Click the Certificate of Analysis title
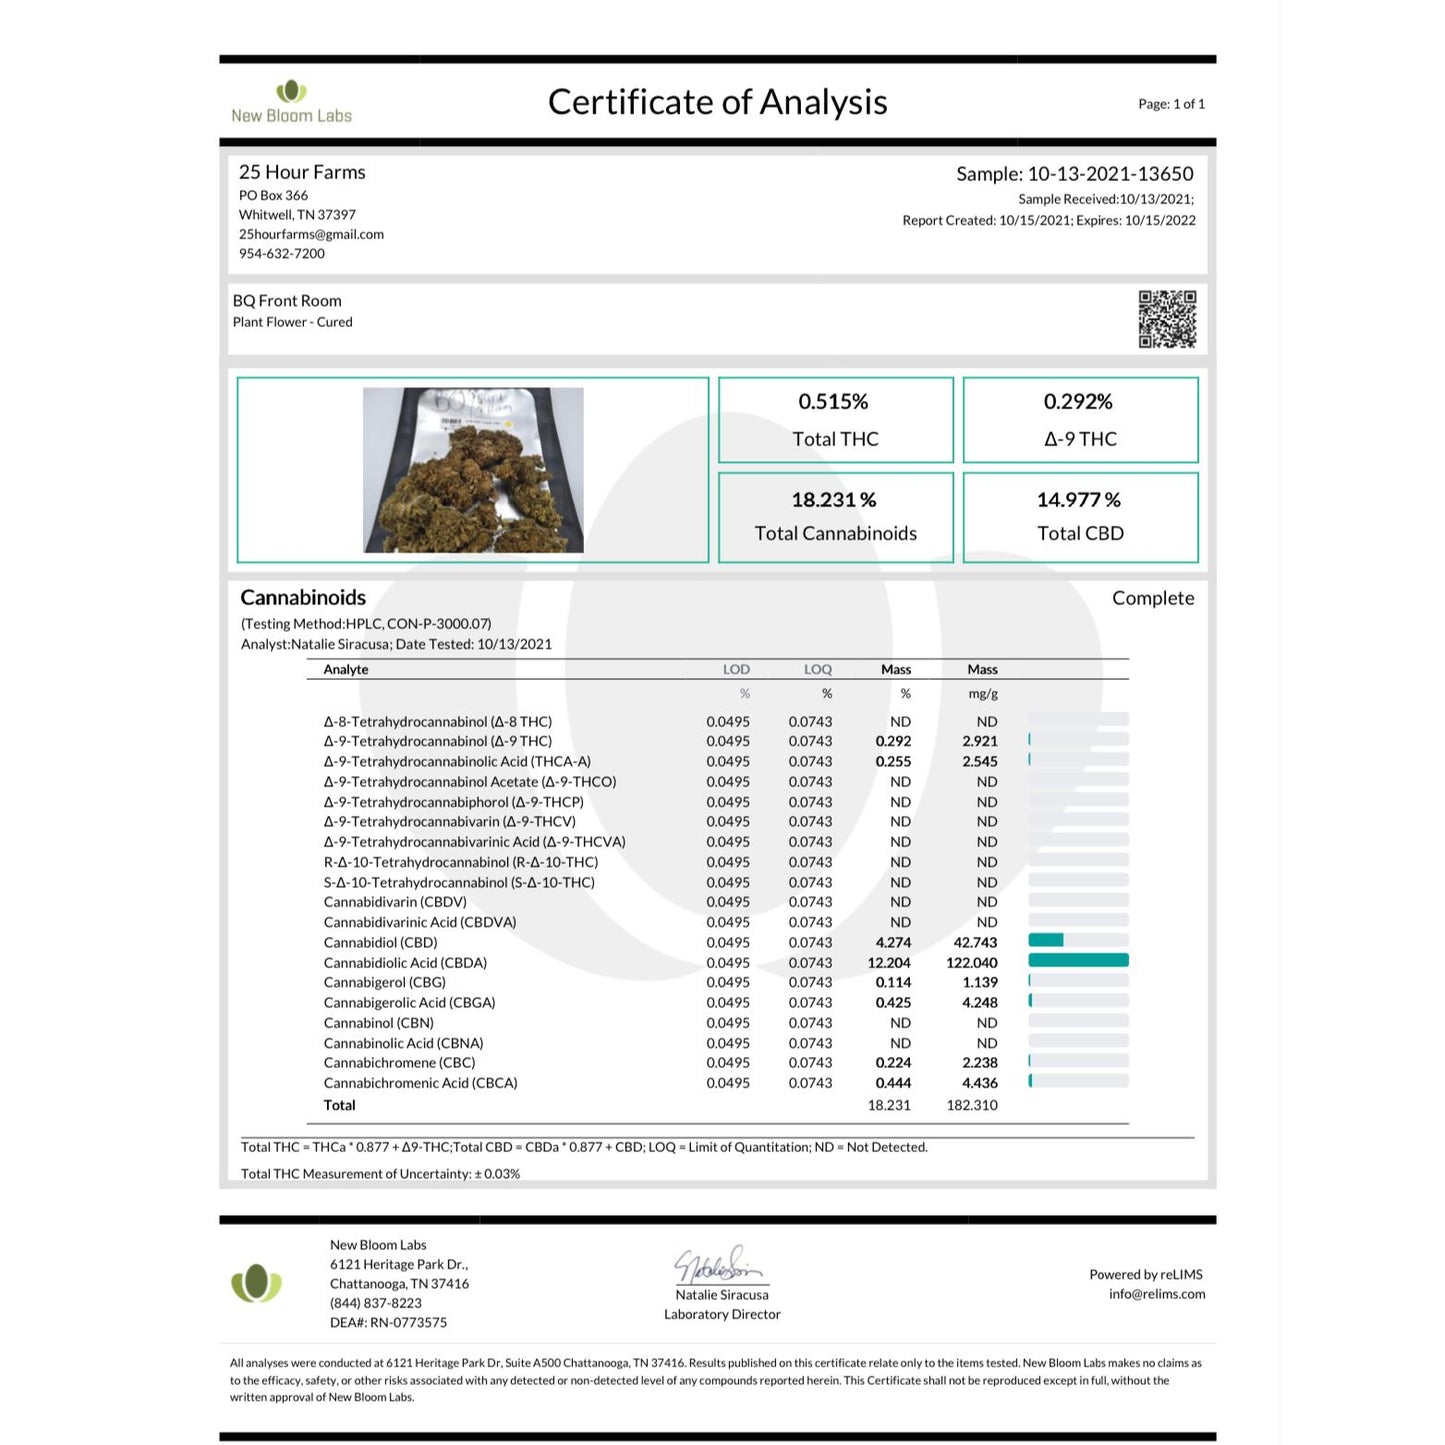1445x1445 pixels. click(717, 102)
